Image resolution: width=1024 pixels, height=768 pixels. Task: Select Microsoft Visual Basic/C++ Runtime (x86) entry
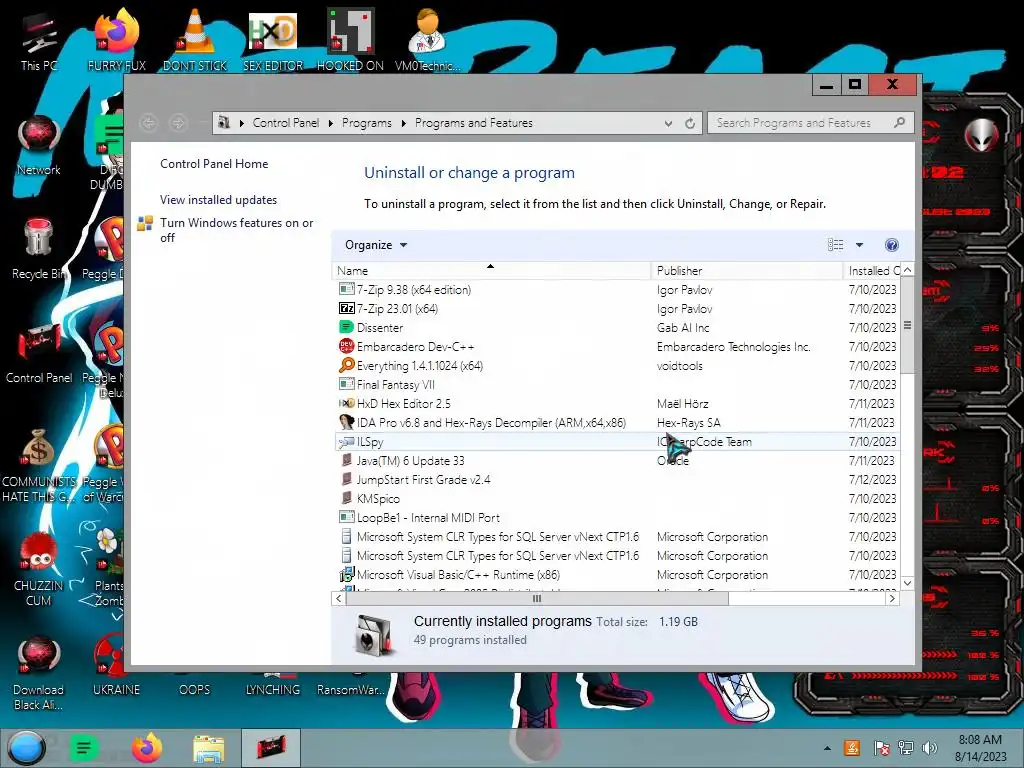point(616,575)
